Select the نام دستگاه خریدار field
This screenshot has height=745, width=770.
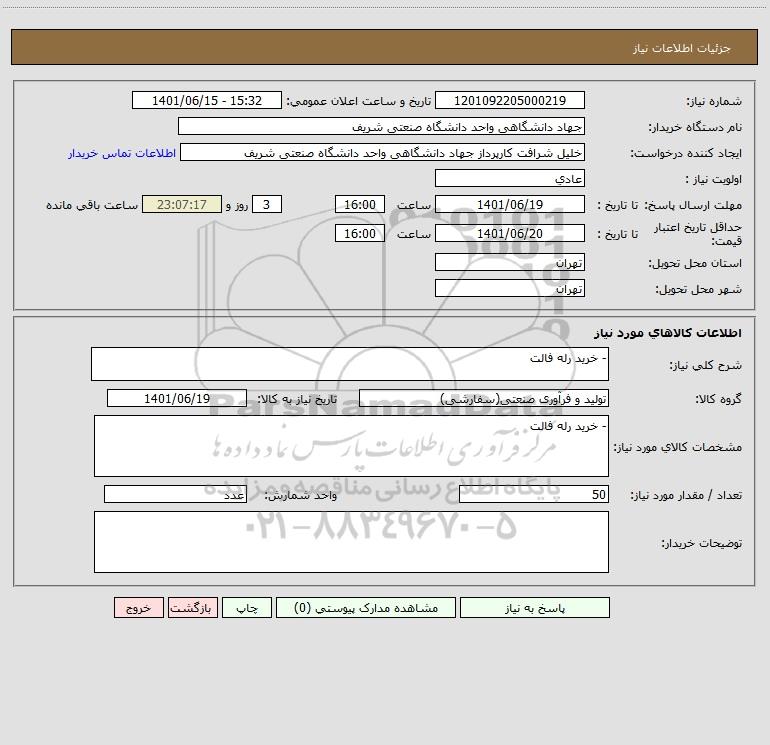click(x=381, y=126)
